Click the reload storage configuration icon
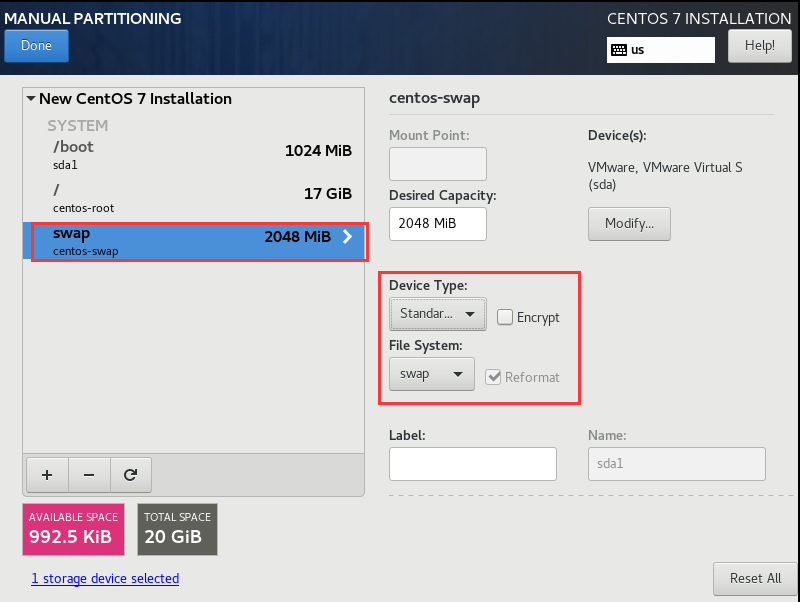This screenshot has height=602, width=800. click(131, 475)
